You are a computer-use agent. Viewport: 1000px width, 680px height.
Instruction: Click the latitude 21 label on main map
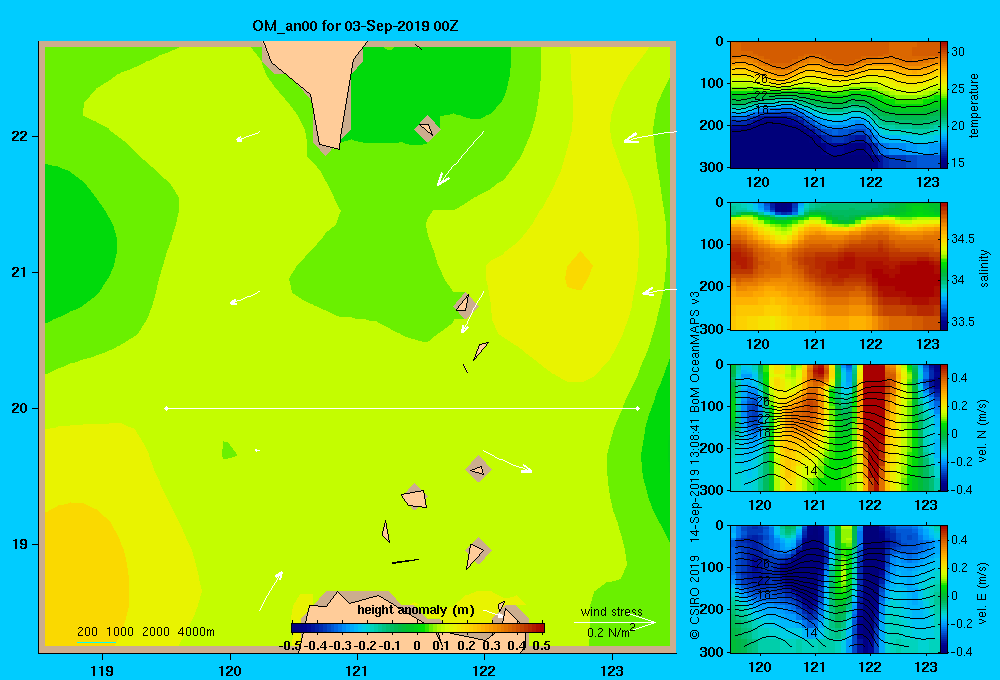20,272
